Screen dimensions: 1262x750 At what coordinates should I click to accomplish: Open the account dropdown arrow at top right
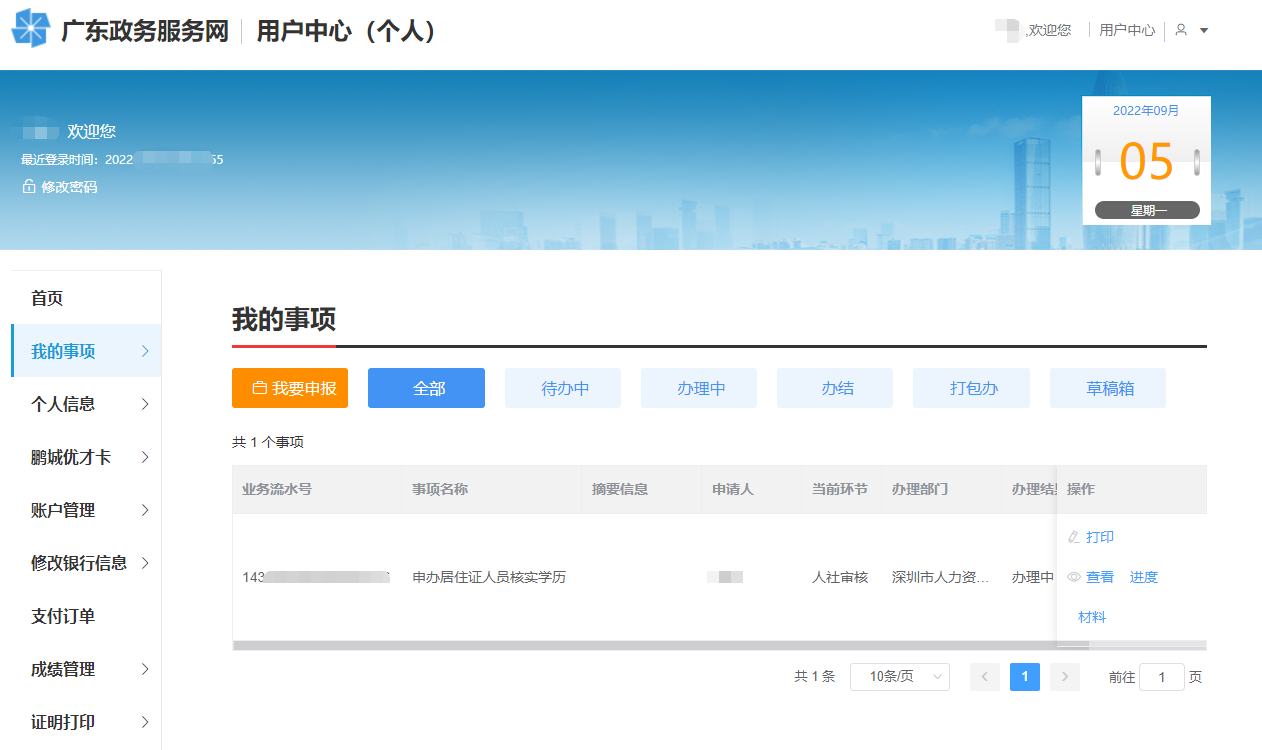coord(1204,30)
